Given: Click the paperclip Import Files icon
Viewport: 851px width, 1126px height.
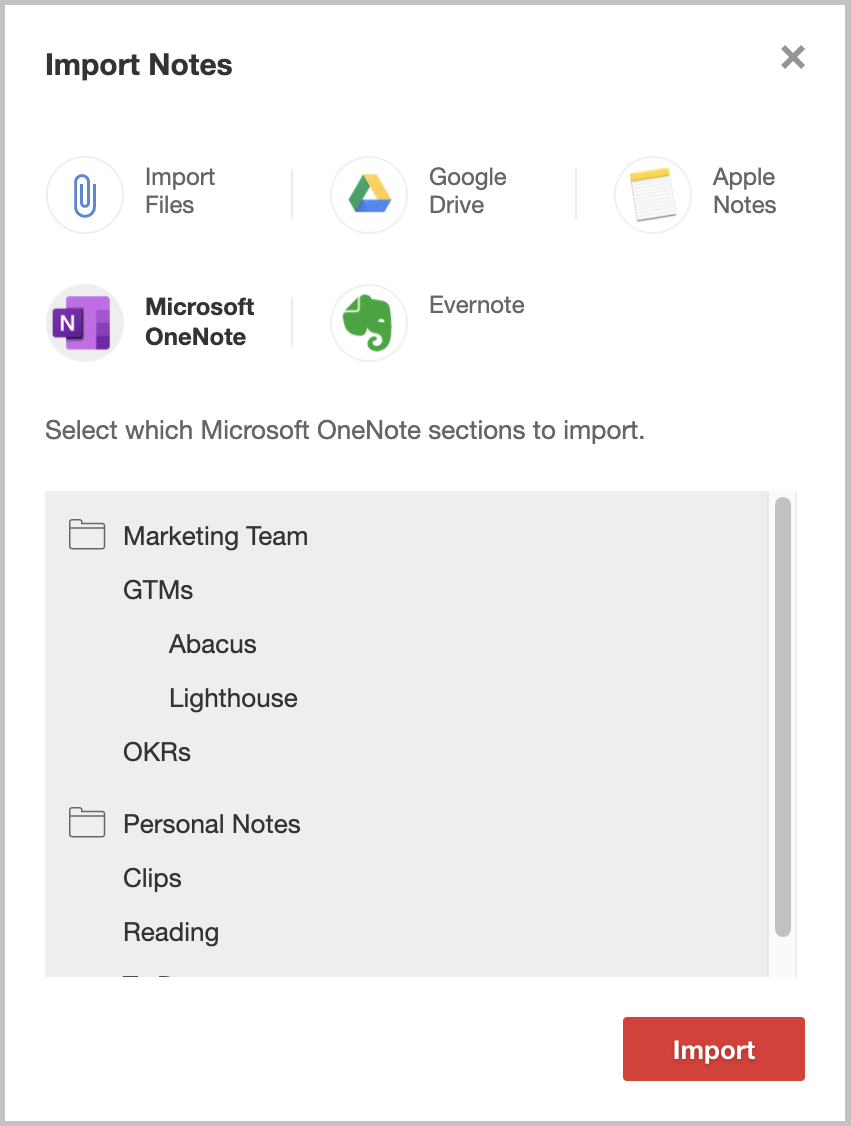Looking at the screenshot, I should click(85, 195).
